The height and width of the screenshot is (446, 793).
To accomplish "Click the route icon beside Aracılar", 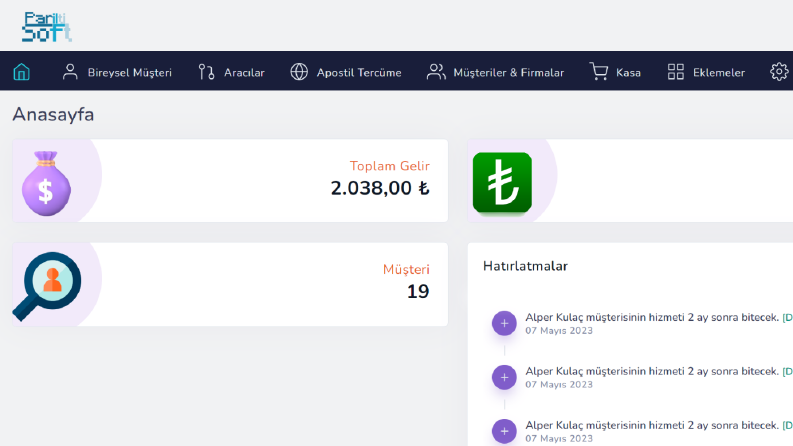I will click(x=206, y=72).
